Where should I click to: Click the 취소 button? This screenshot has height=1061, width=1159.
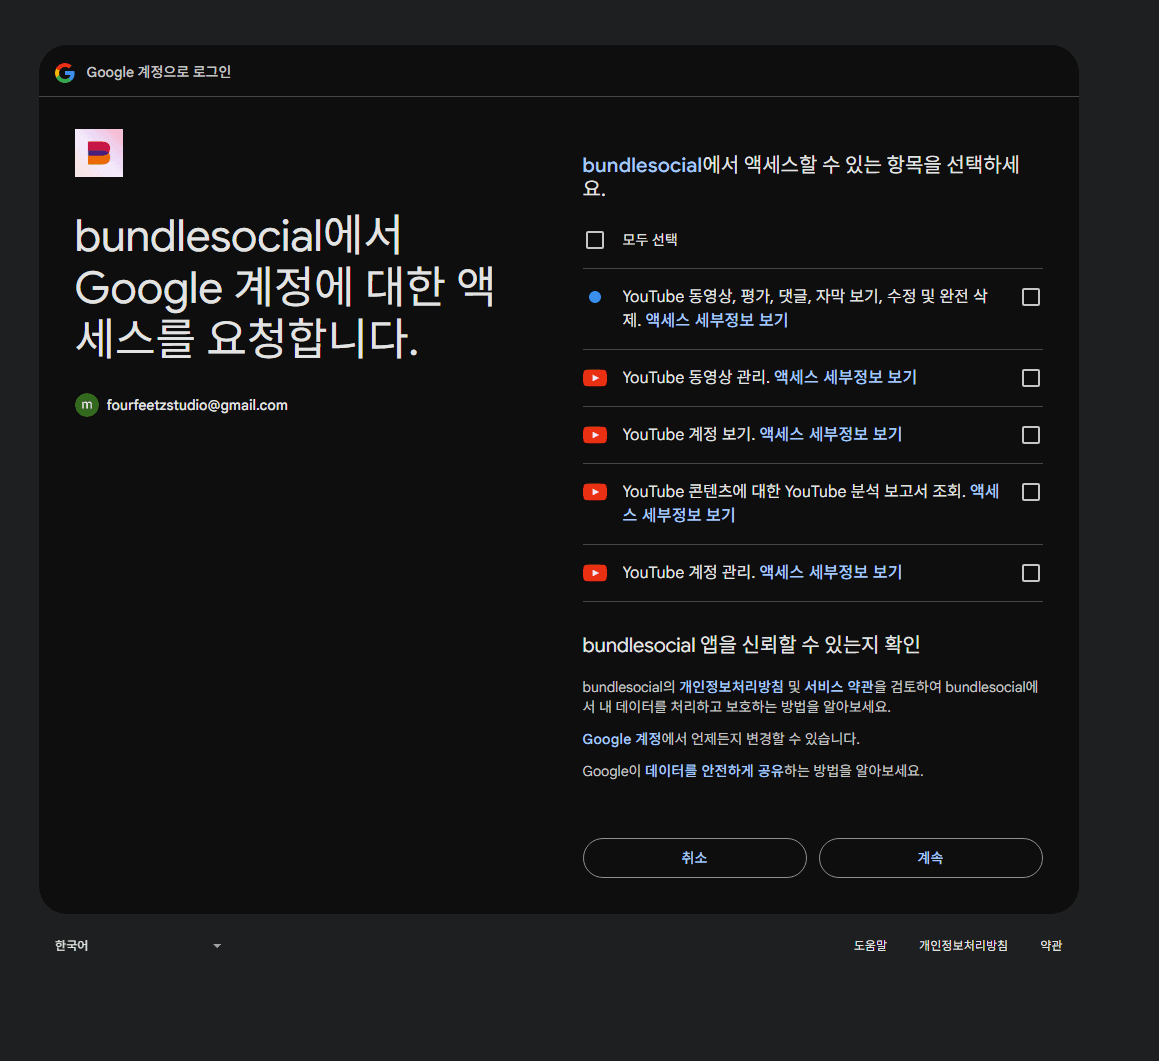pyautogui.click(x=694, y=858)
